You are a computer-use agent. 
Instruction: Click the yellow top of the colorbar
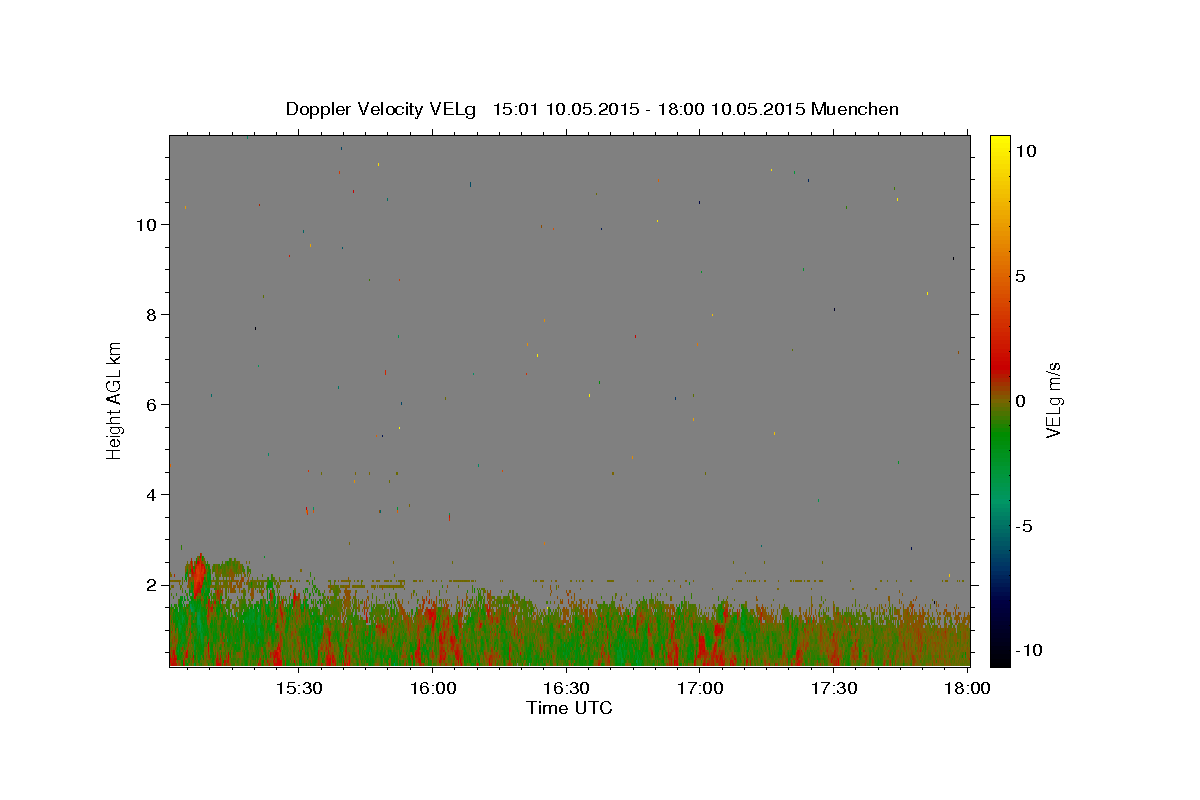tap(1000, 145)
